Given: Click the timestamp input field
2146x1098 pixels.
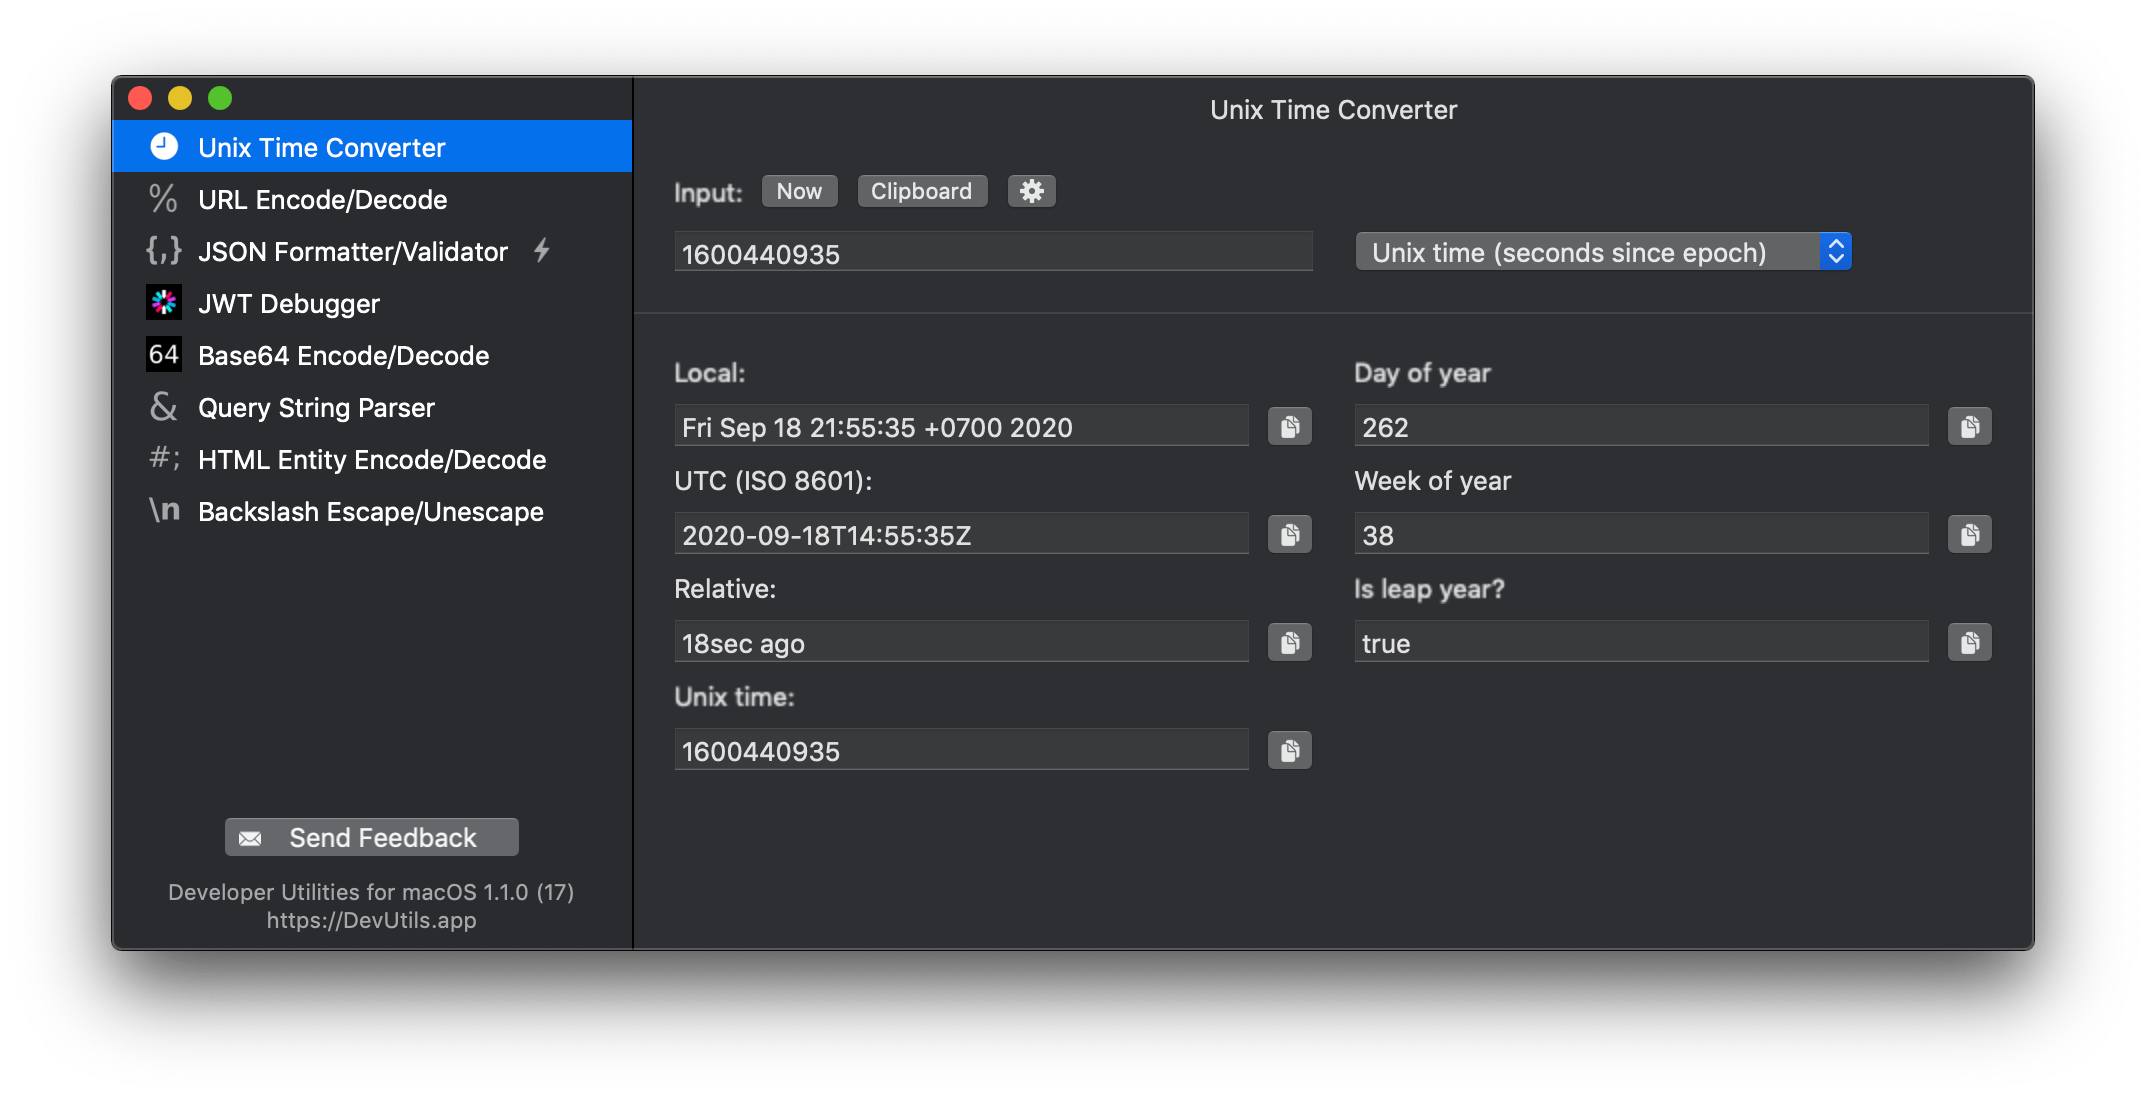Looking at the screenshot, I should (993, 253).
